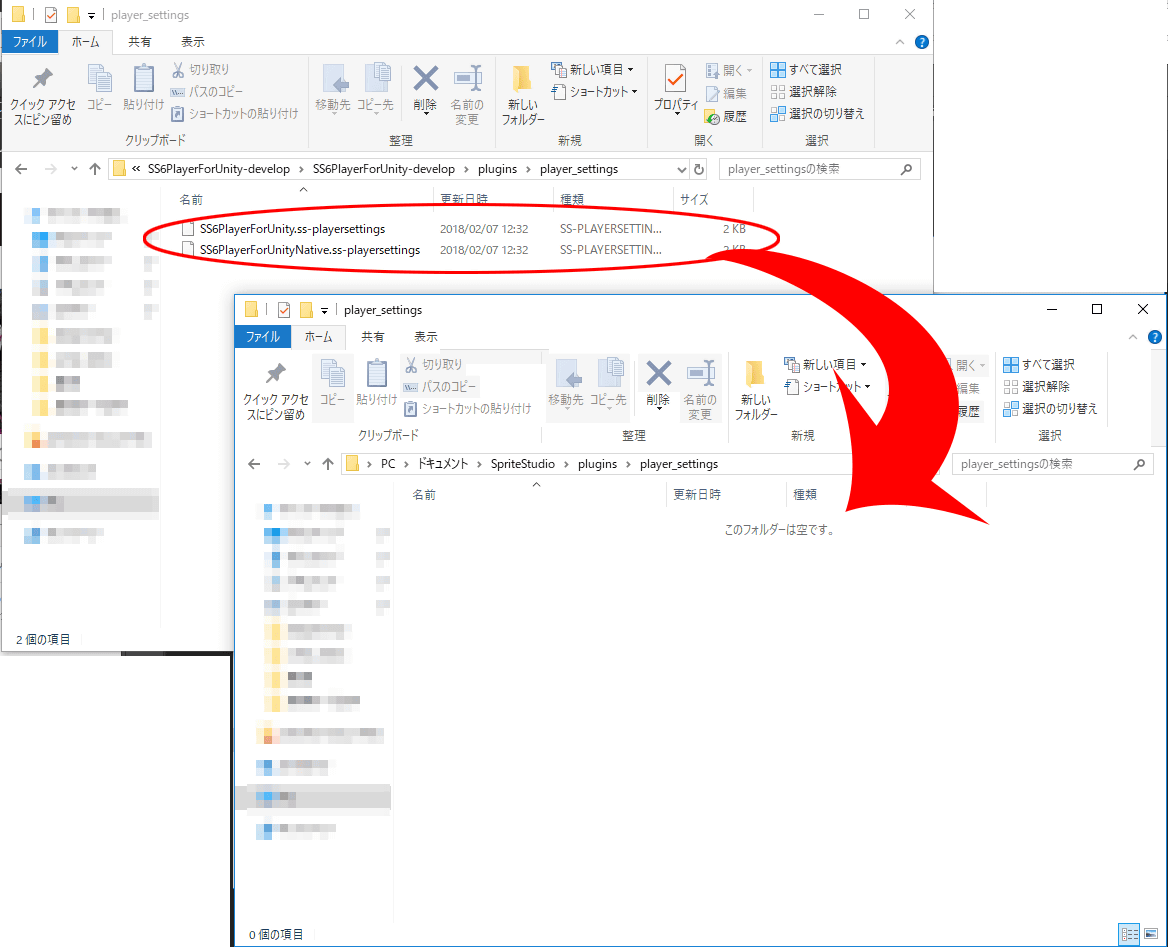Viewport: 1168px width, 947px height.
Task: Click ショートカットの貼り付け in back window
Action: pos(235,113)
